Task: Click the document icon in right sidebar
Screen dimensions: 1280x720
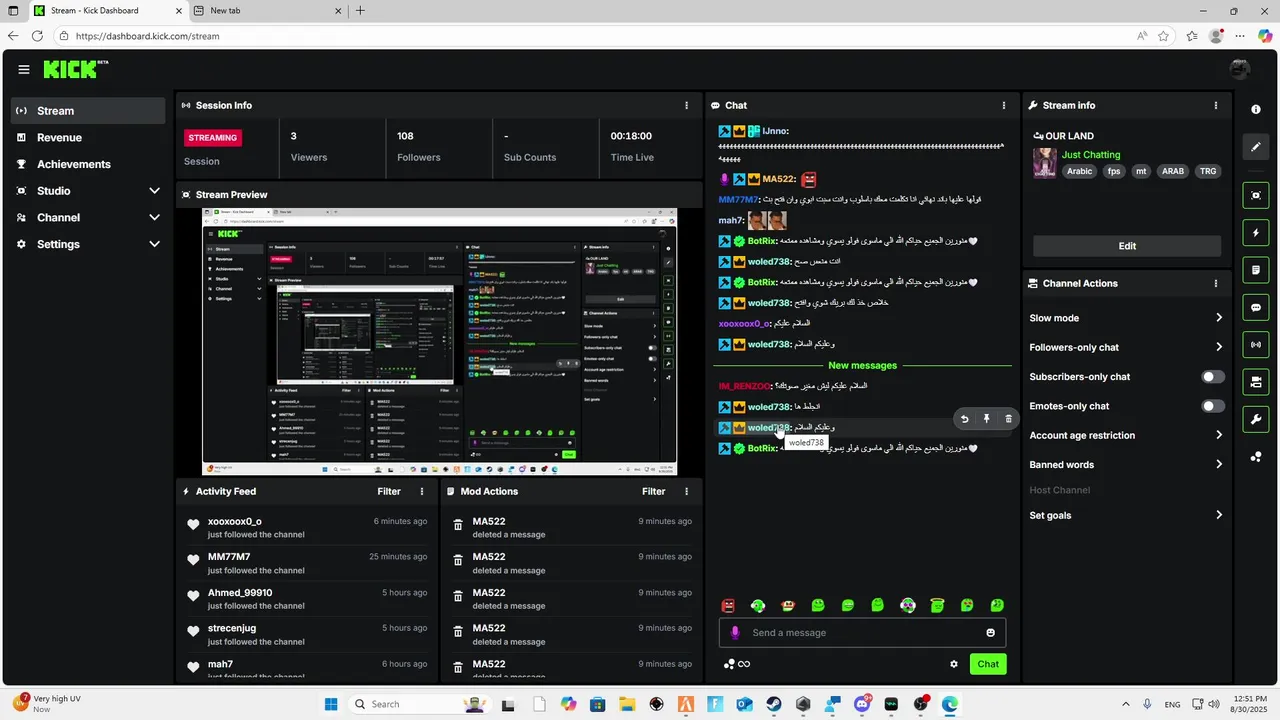Action: coord(1256,270)
